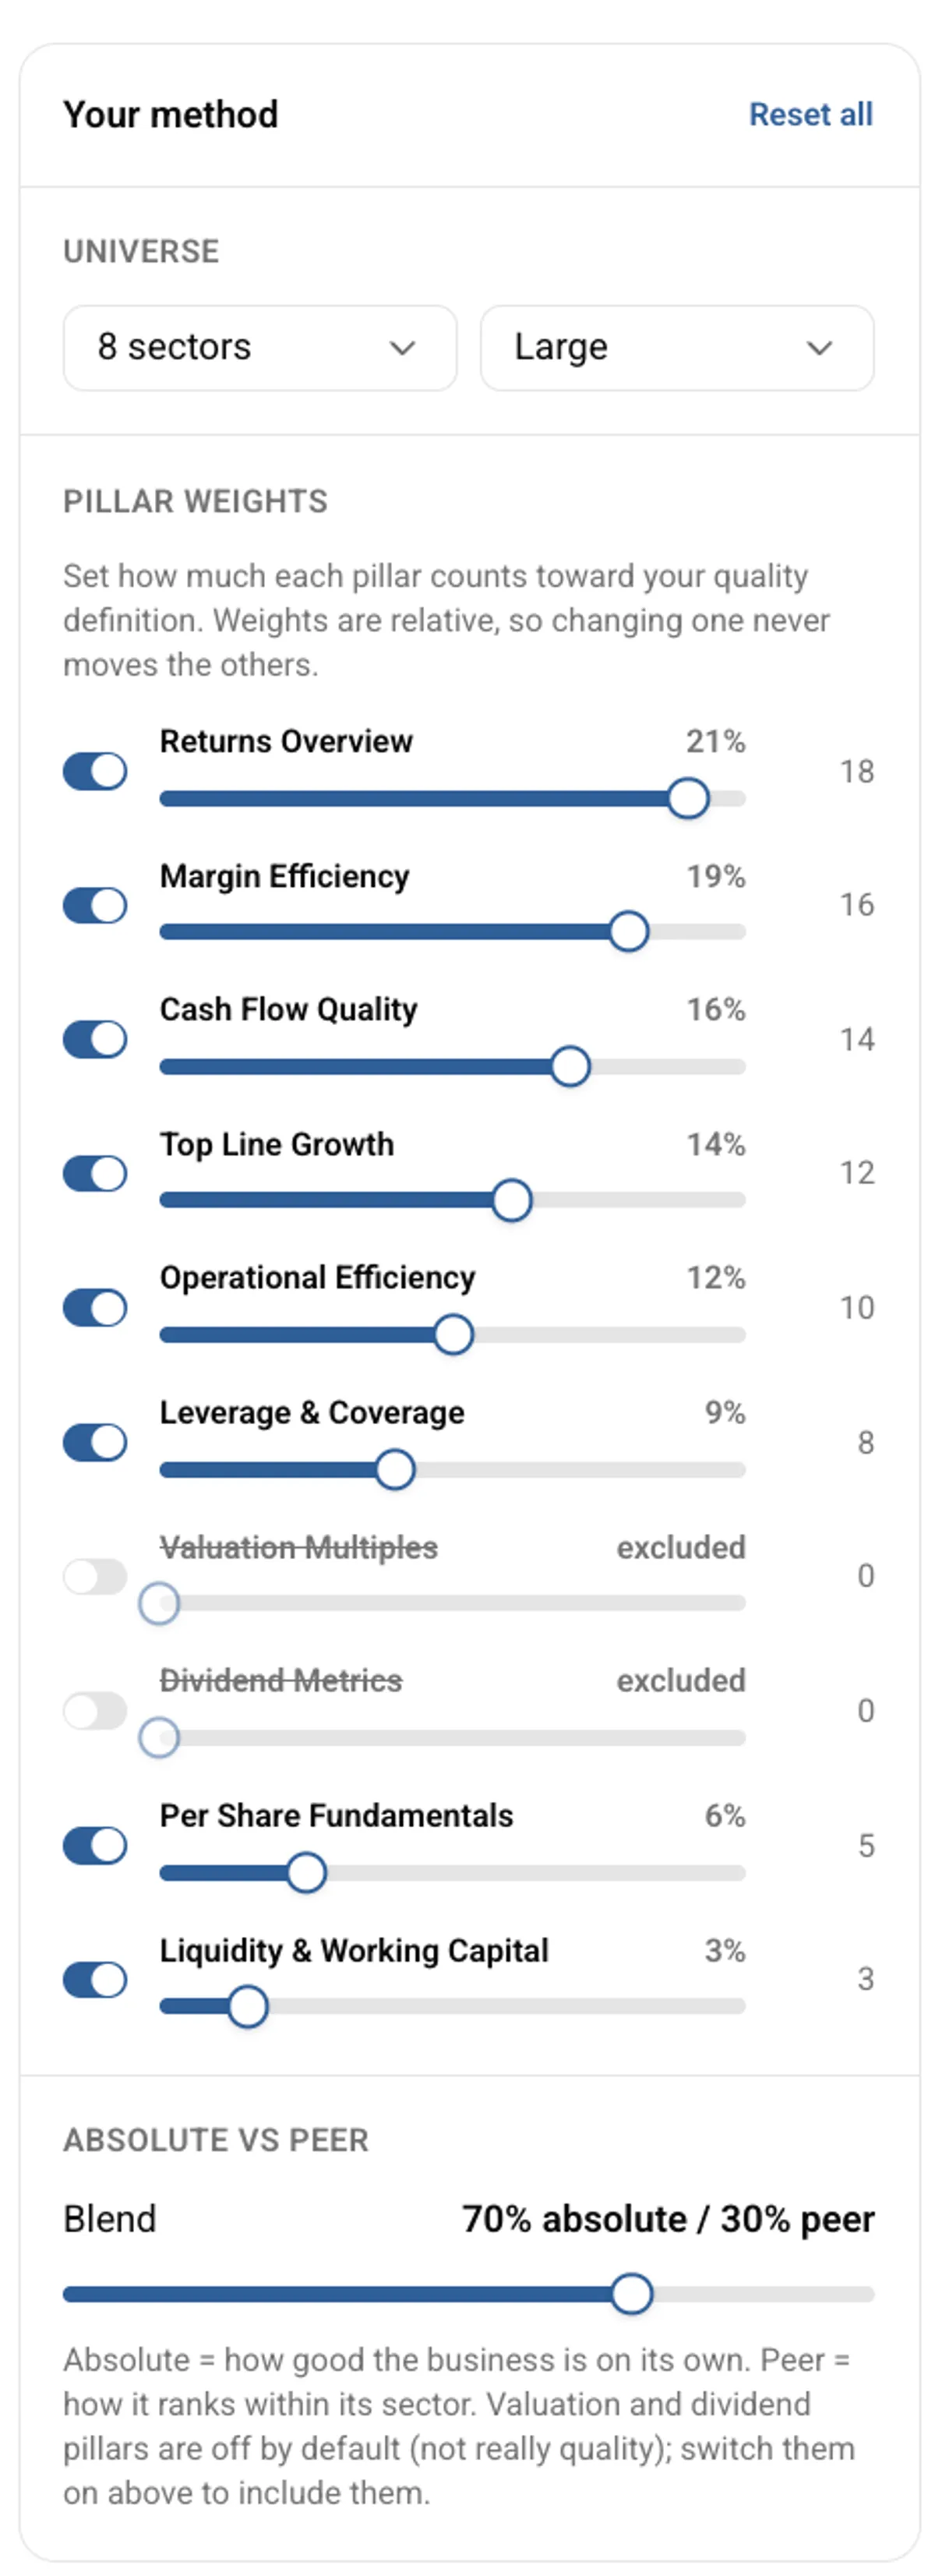Click the Reset all link
Viewport: 935px width, 2576px height.
coord(810,114)
